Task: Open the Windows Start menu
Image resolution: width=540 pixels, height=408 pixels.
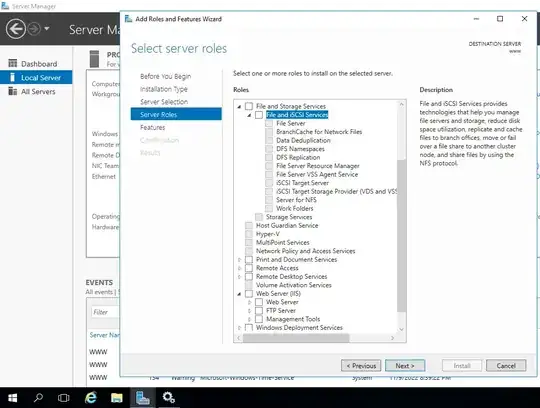Action: [x=12, y=398]
